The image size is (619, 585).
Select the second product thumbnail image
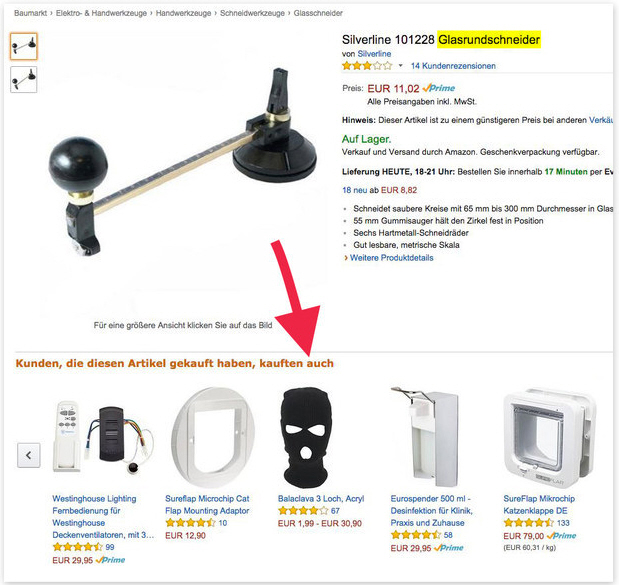24,79
